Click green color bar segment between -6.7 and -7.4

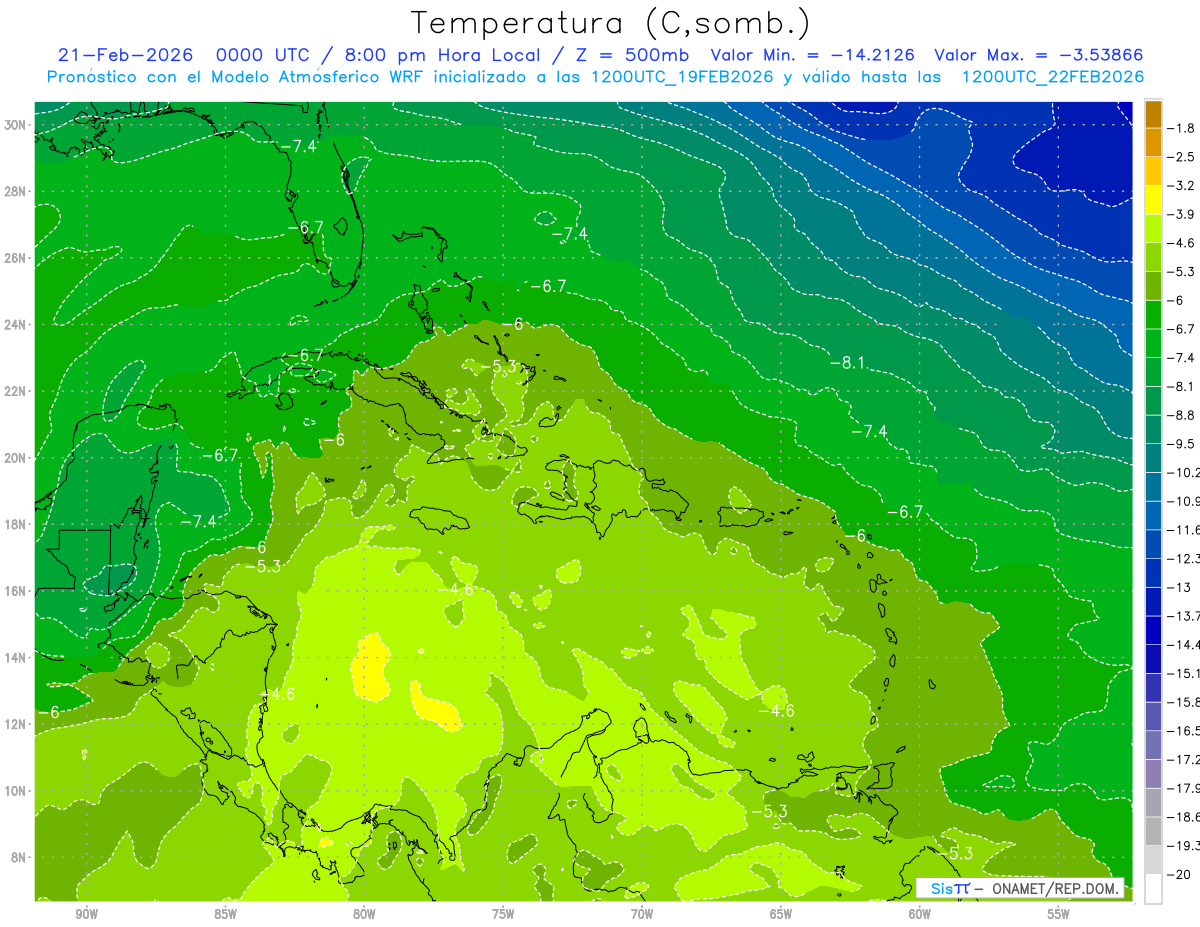coord(1153,343)
